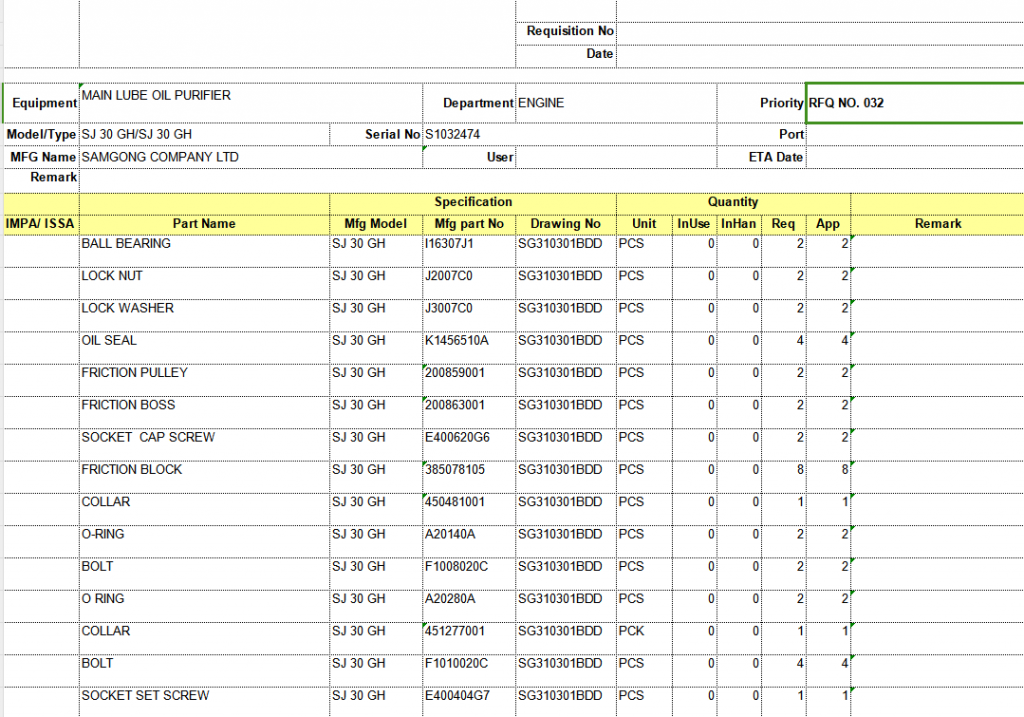Click the empty Requisition No field
This screenshot has width=1024, height=717.
tap(818, 31)
